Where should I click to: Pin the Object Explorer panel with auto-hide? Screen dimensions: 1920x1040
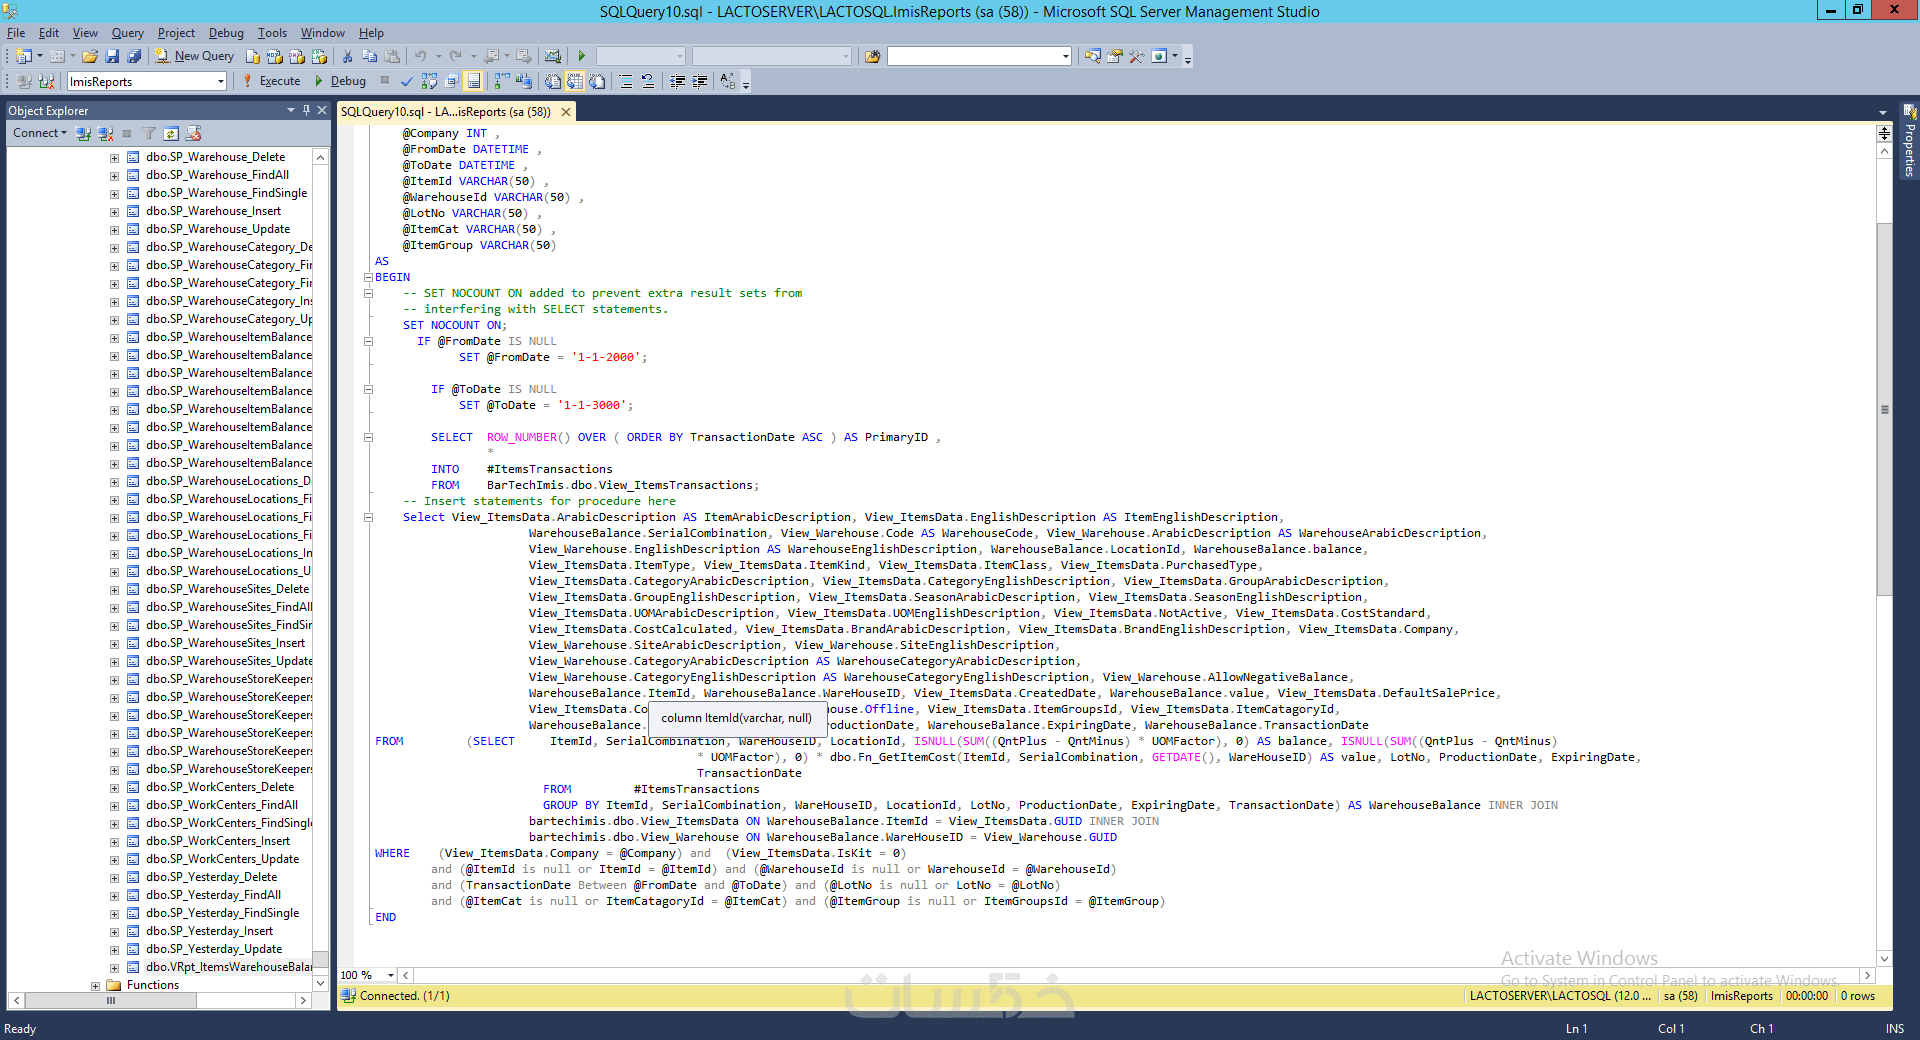click(306, 110)
